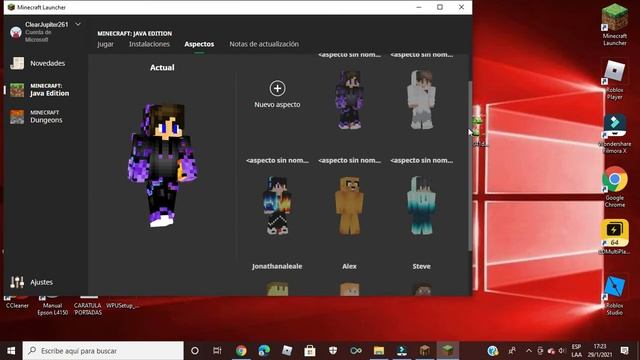Click the Jonathanaleale skin label

(x=277, y=266)
